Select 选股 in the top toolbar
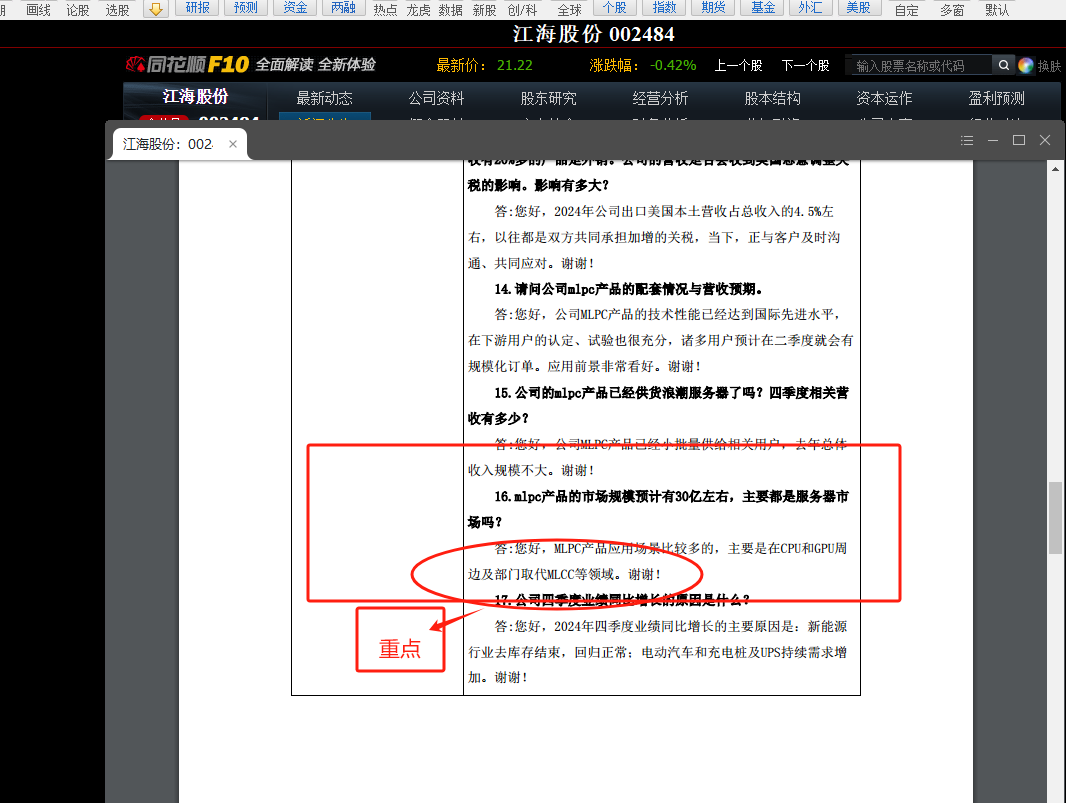 click(117, 10)
